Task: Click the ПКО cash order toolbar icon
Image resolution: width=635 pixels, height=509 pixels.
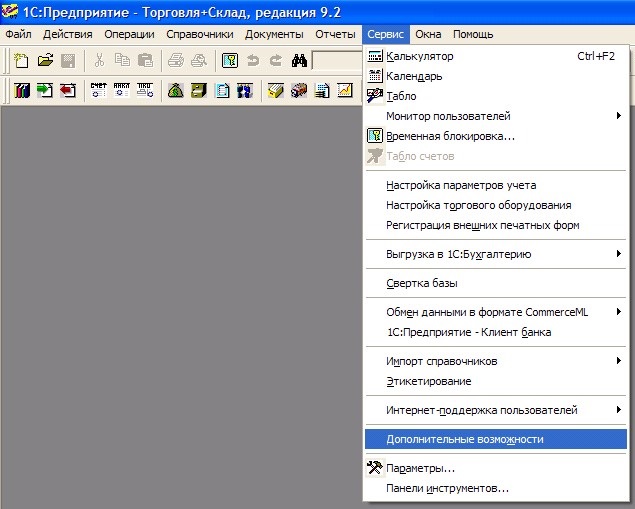Action: [145, 90]
